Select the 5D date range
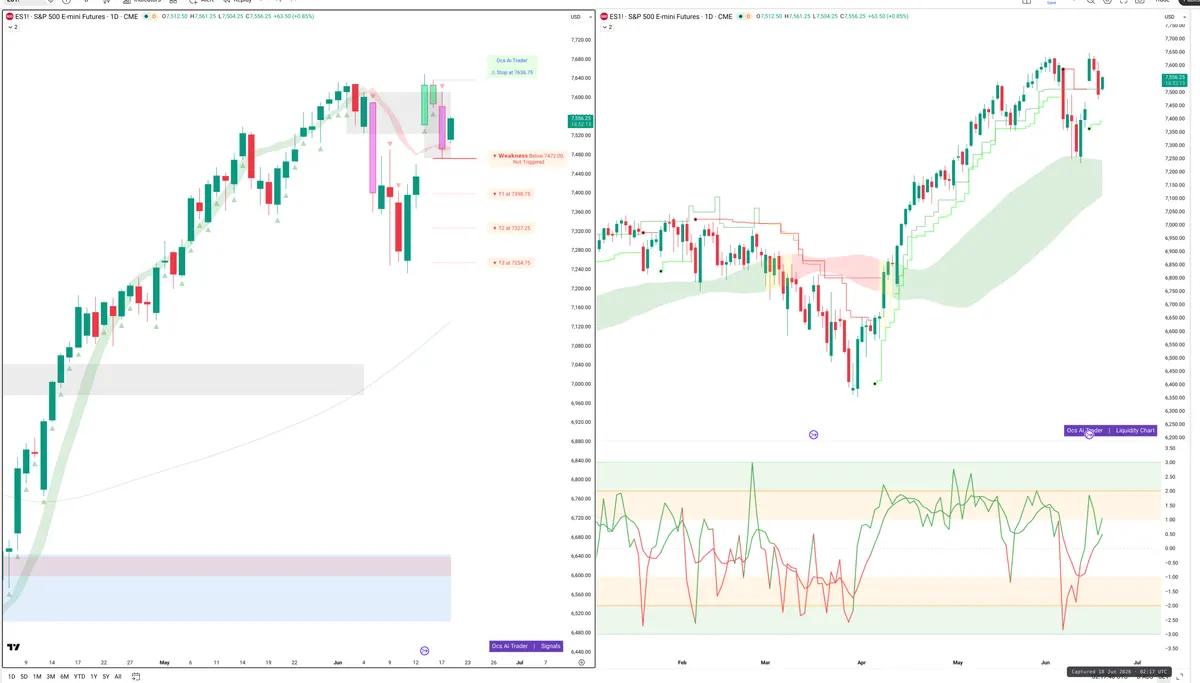The width and height of the screenshot is (1200, 683). (24, 677)
